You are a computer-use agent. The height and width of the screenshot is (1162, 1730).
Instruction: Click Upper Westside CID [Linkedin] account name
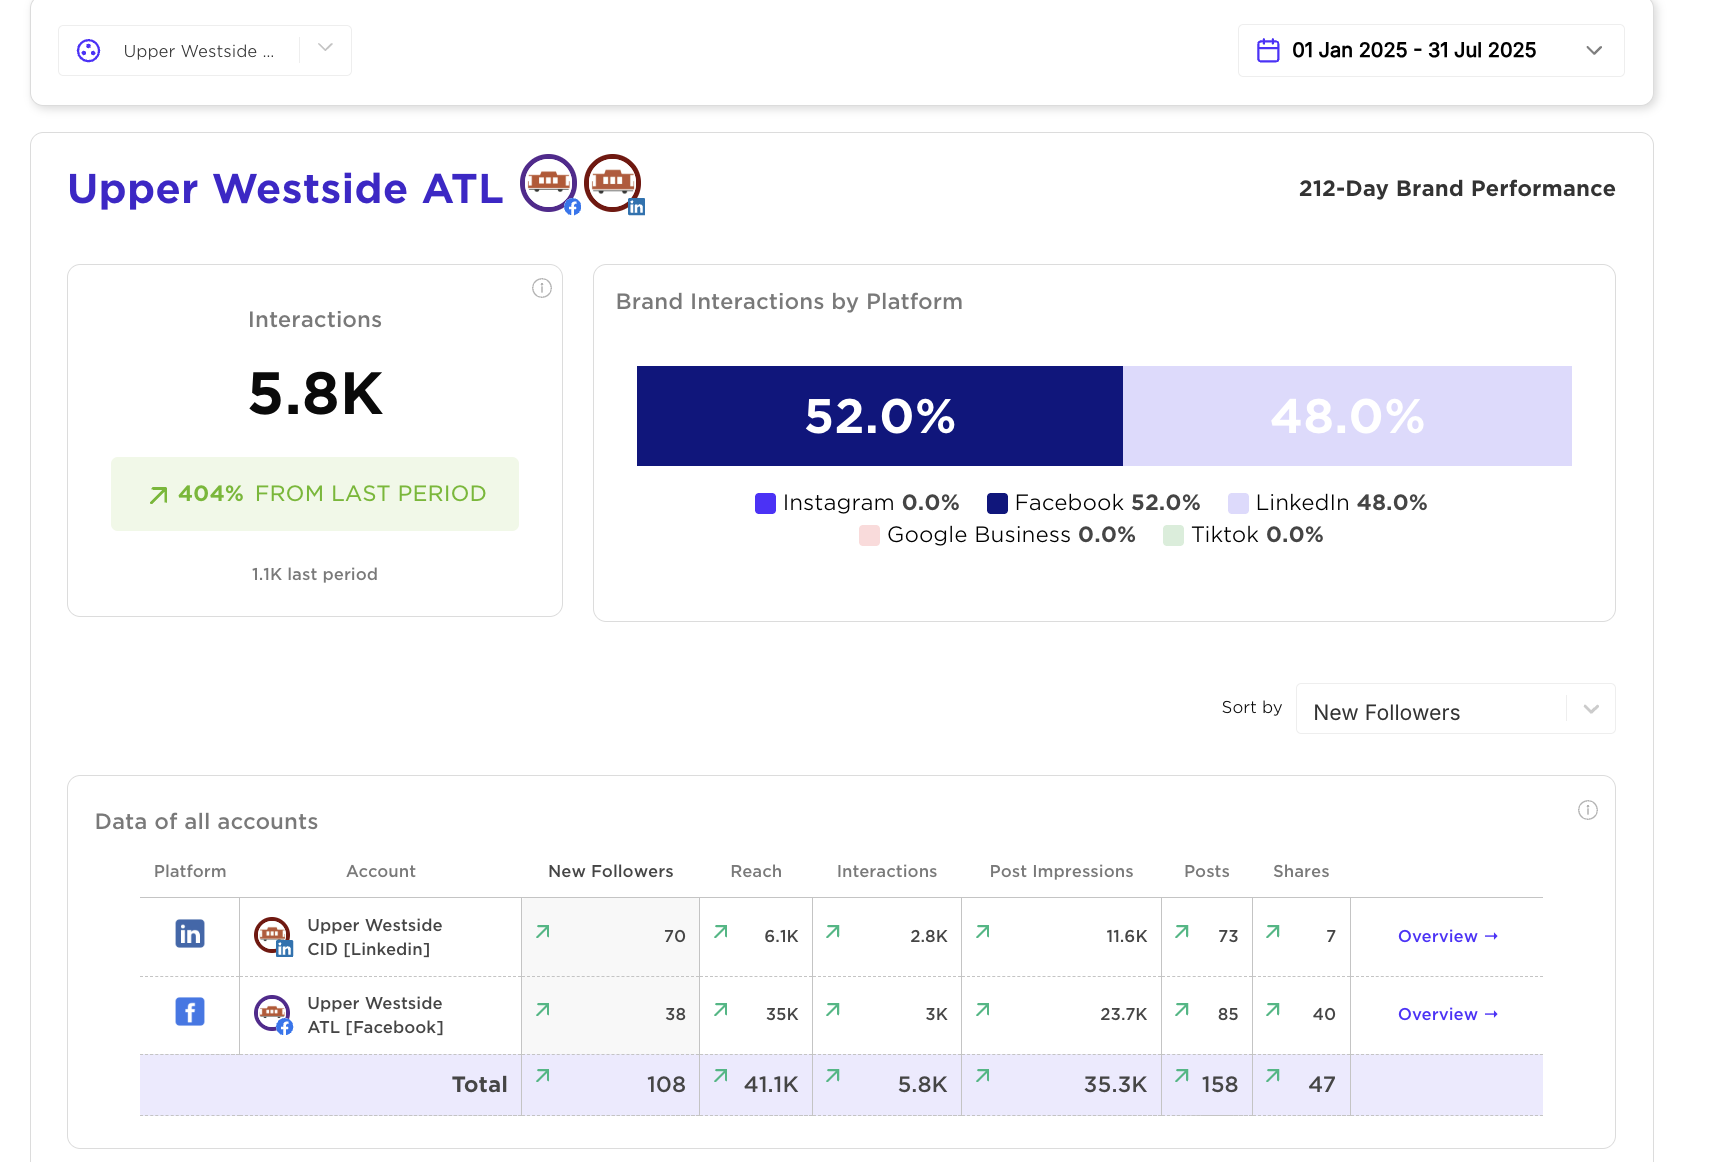point(375,937)
